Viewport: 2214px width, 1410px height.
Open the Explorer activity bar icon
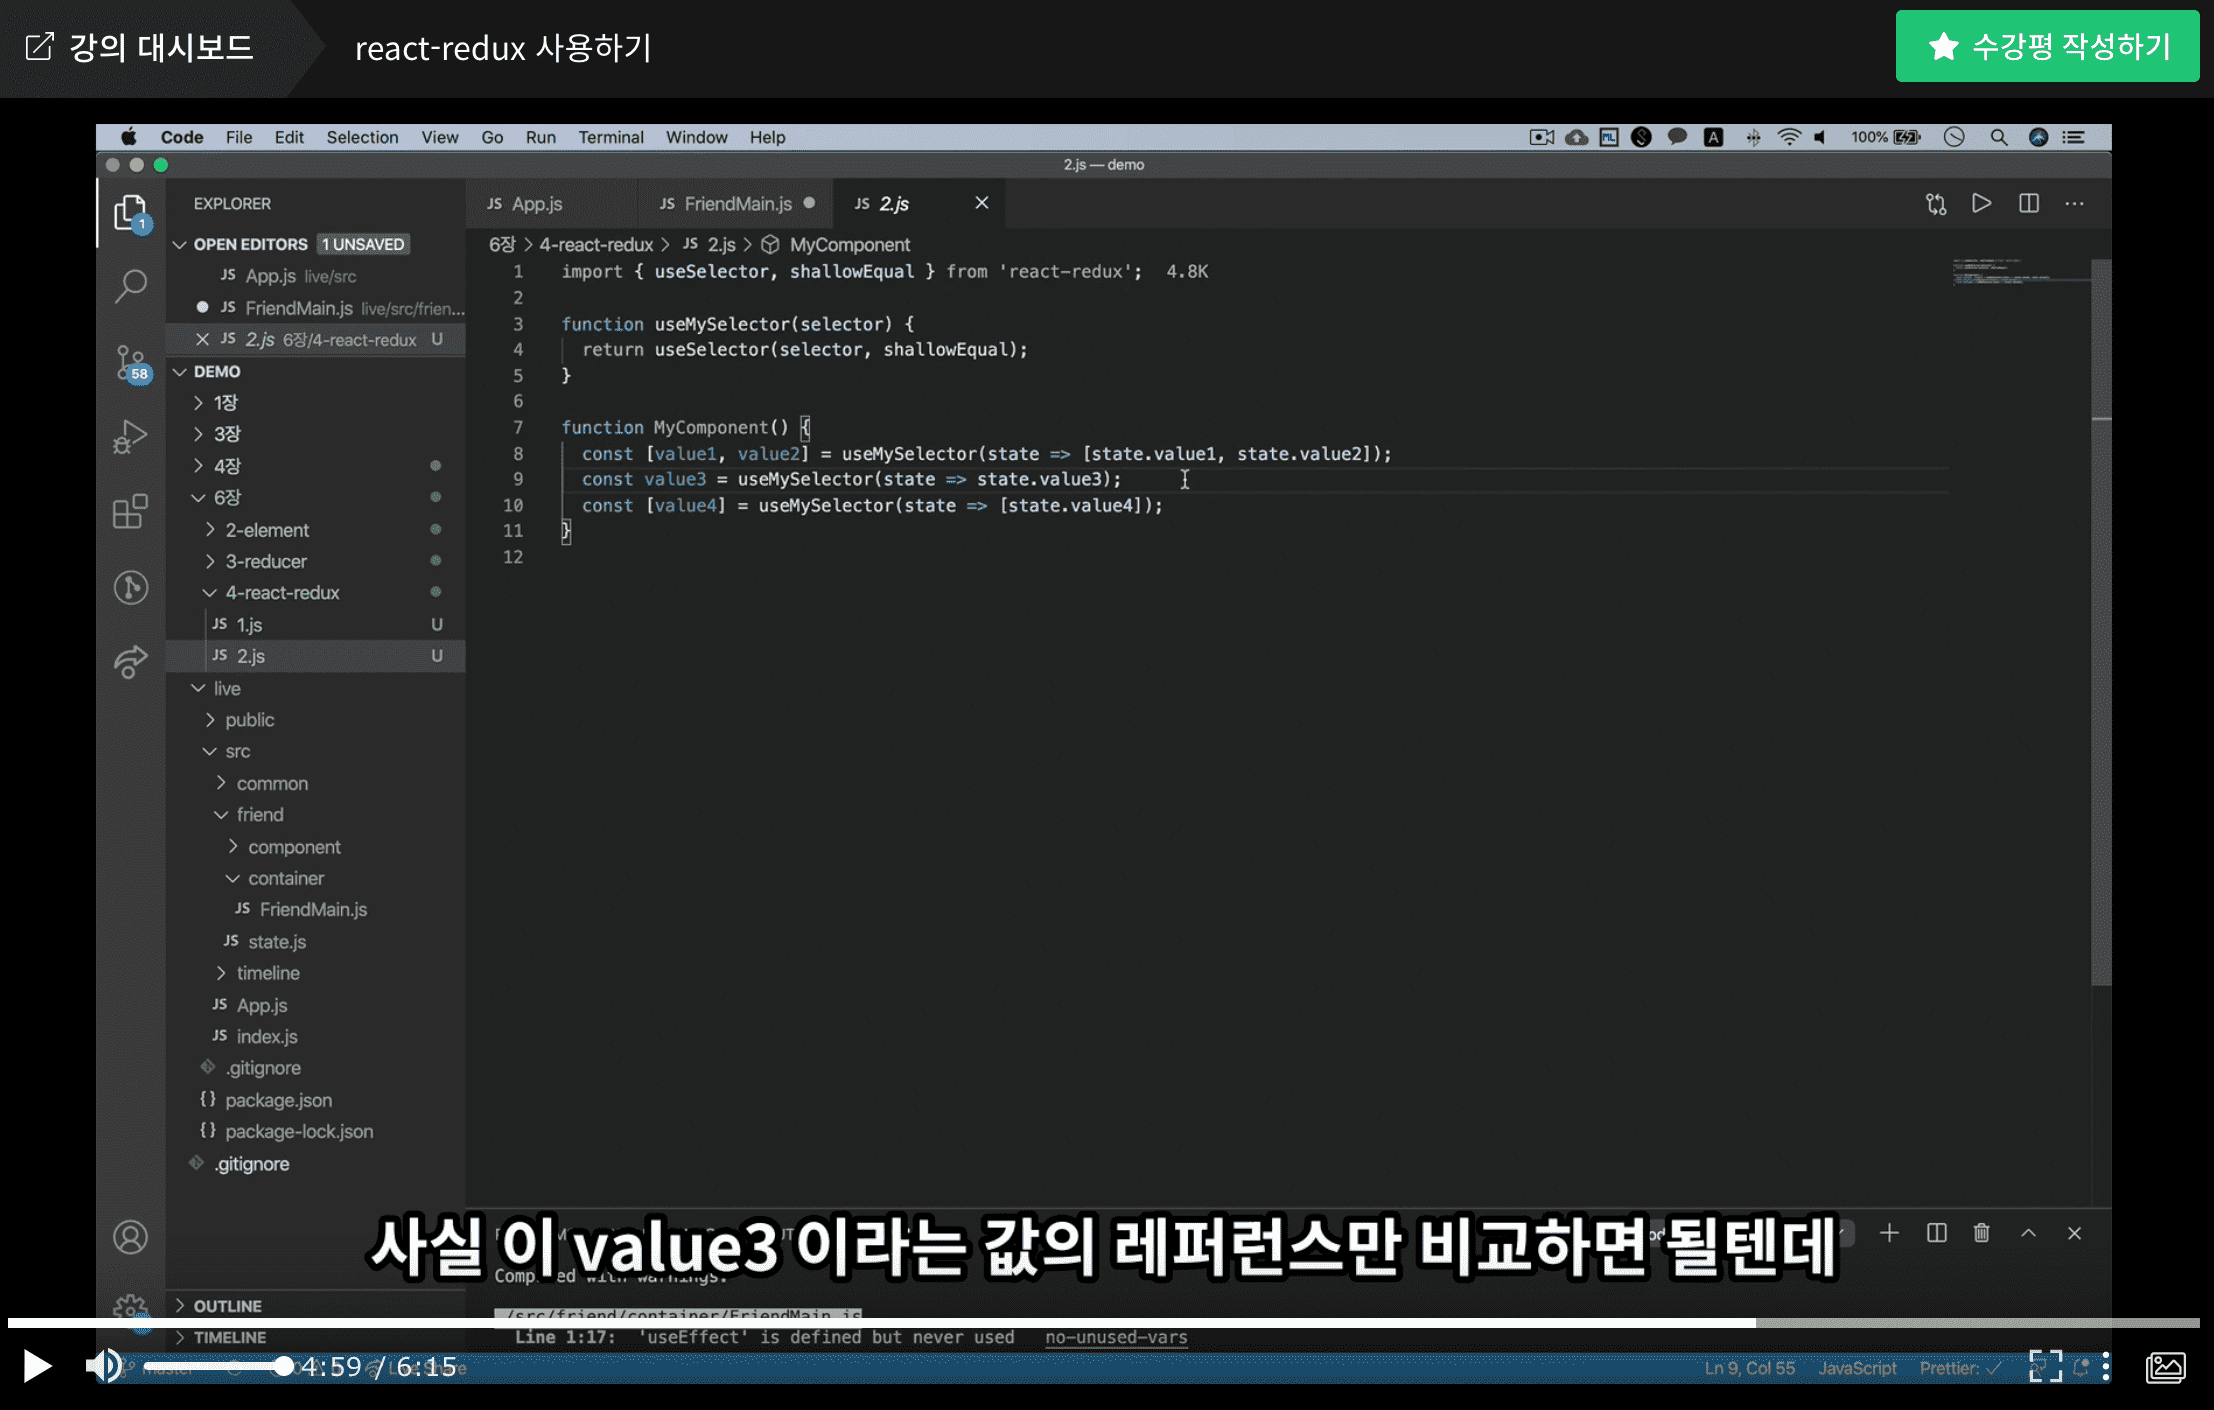tap(131, 212)
